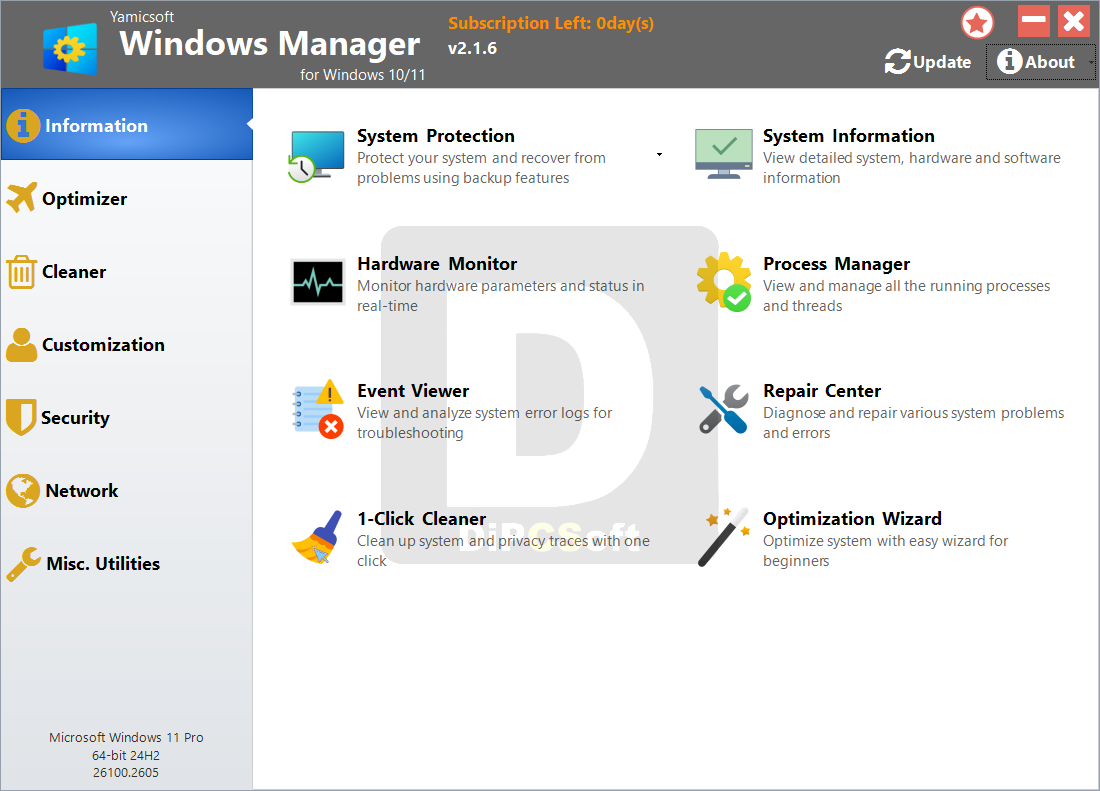The image size is (1100, 791).
Task: Close the Windows Manager window
Action: click(1074, 21)
